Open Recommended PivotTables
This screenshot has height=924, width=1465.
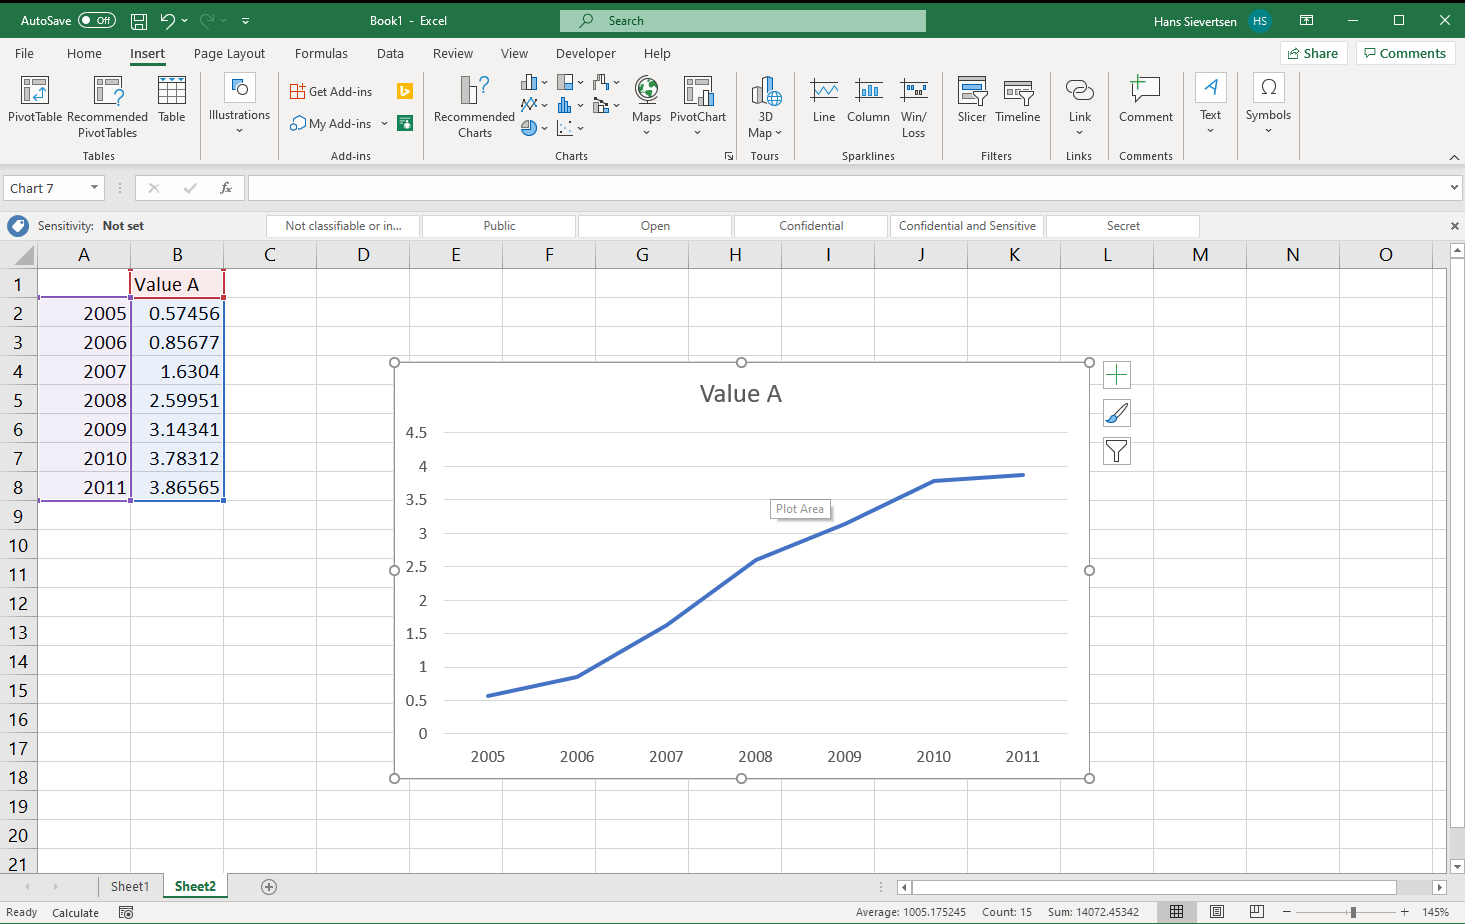pyautogui.click(x=107, y=107)
